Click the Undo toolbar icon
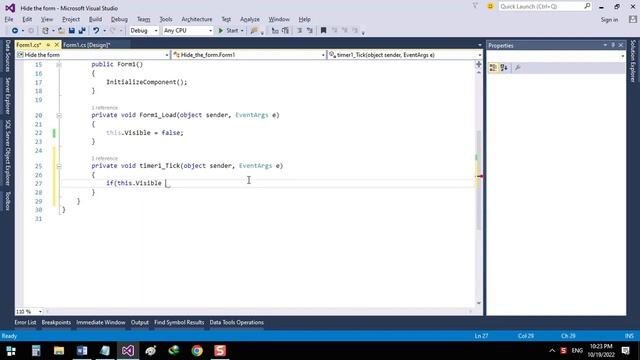This screenshot has height=360, width=640. [96, 31]
